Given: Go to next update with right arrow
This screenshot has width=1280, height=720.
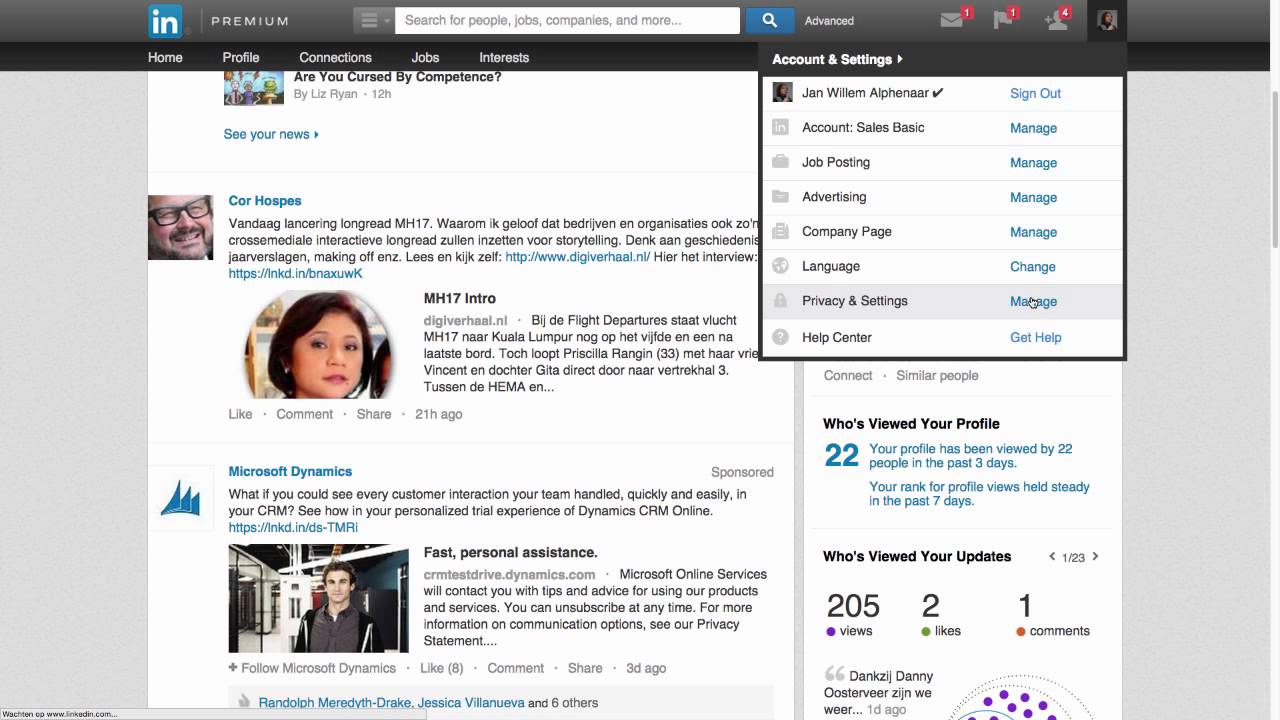Looking at the screenshot, I should (x=1095, y=556).
